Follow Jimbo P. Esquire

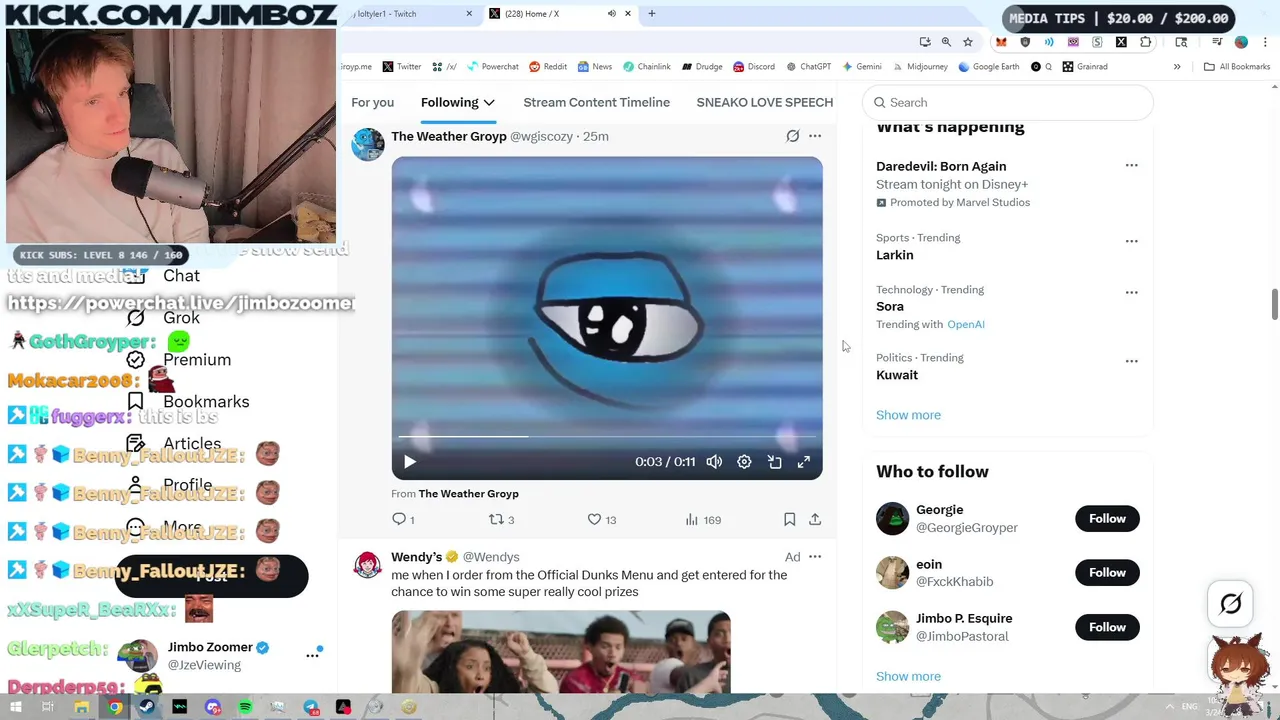(1107, 627)
